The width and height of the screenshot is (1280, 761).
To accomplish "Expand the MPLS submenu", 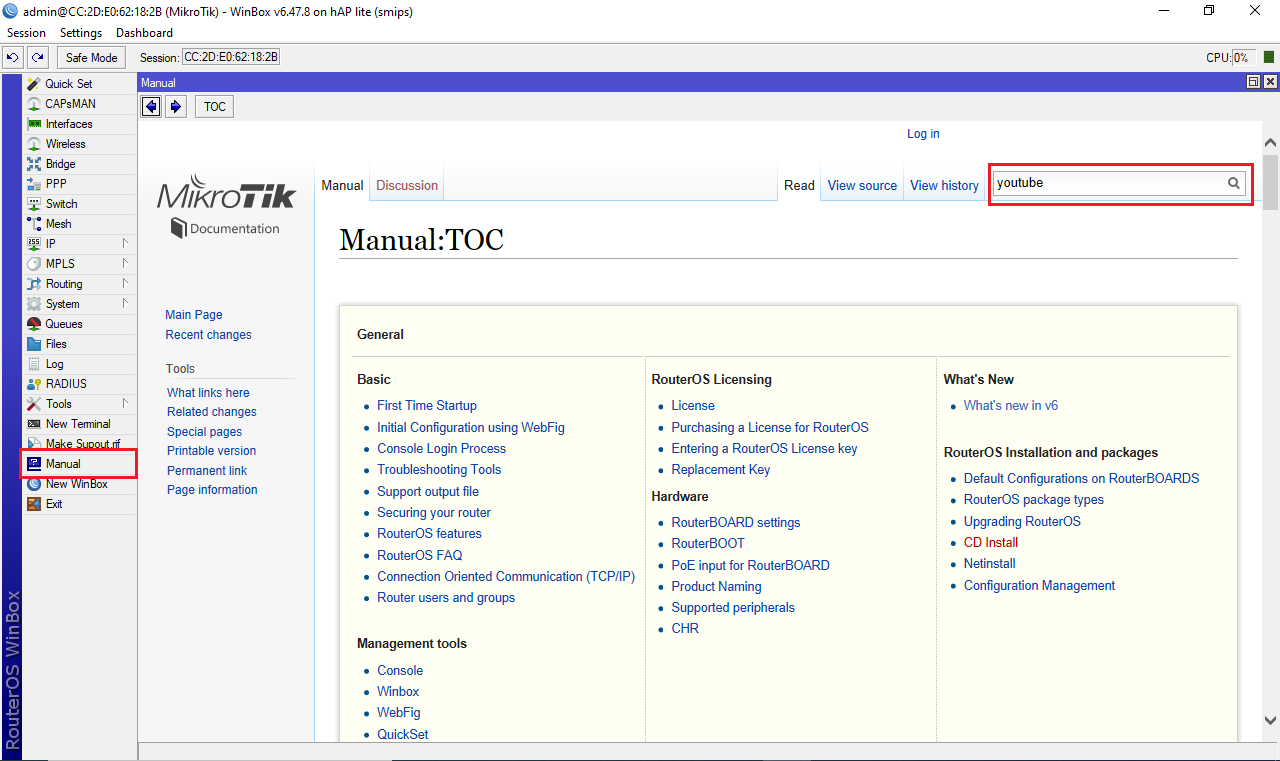I will (125, 264).
